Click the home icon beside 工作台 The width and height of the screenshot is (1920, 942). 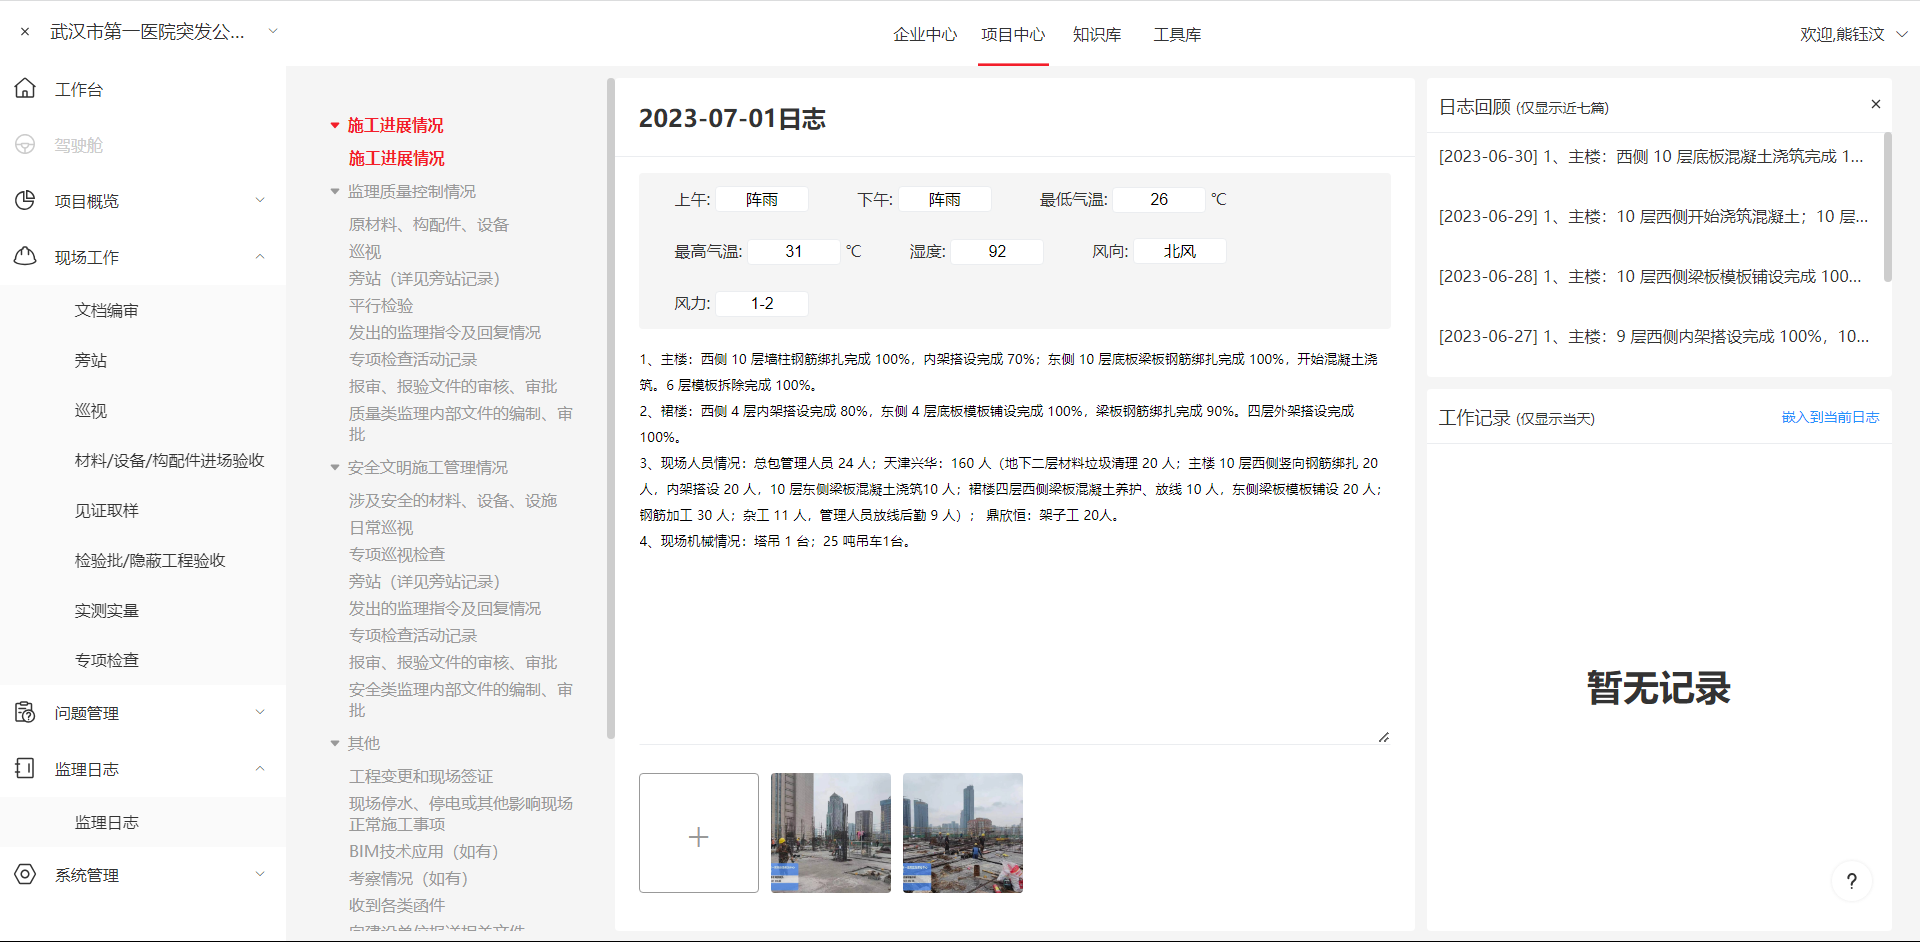[25, 88]
